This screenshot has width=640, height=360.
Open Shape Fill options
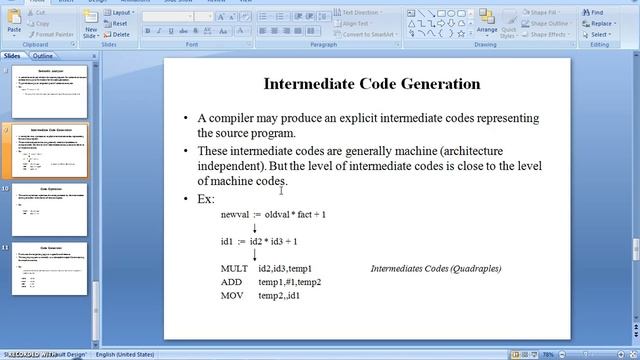(x=541, y=13)
